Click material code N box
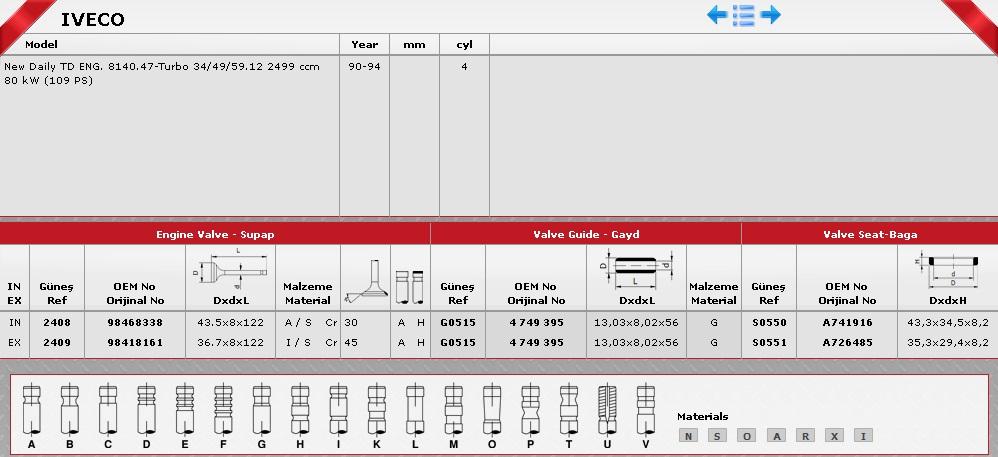Screen dimensions: 998x457 pos(688,436)
